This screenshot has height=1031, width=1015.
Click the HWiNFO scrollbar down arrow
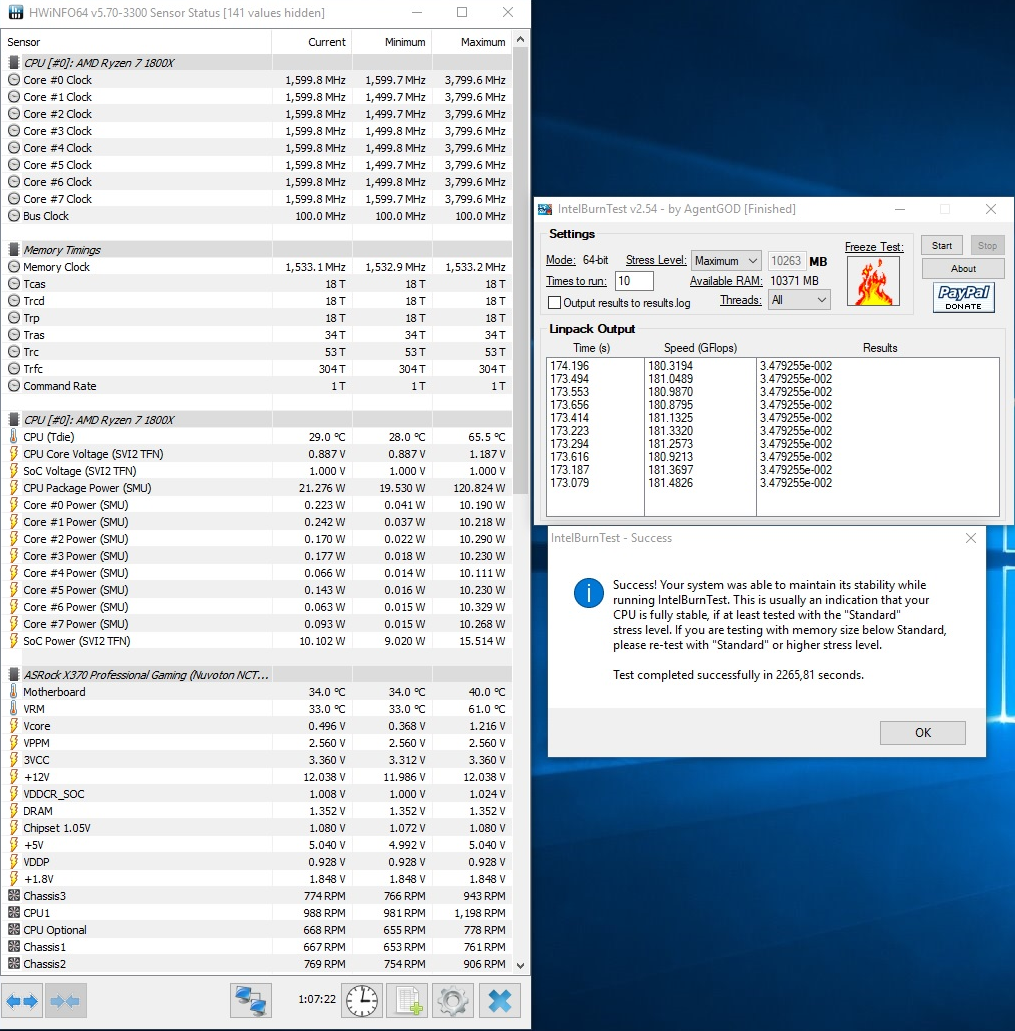521,965
